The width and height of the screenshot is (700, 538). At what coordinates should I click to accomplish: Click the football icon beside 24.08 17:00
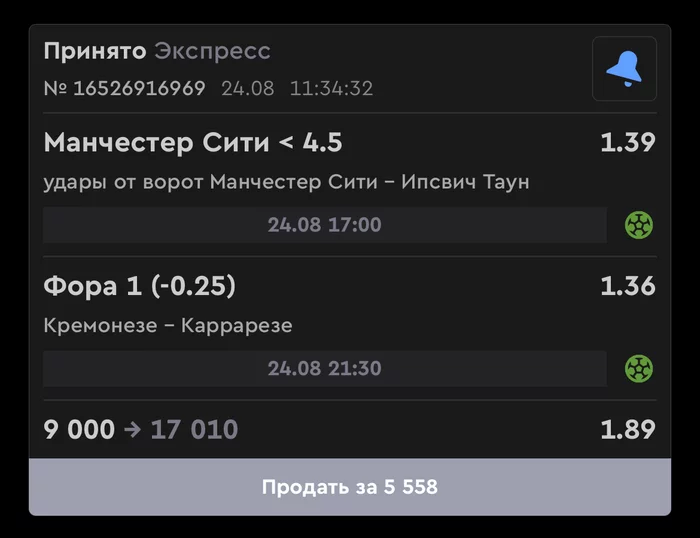click(x=639, y=225)
